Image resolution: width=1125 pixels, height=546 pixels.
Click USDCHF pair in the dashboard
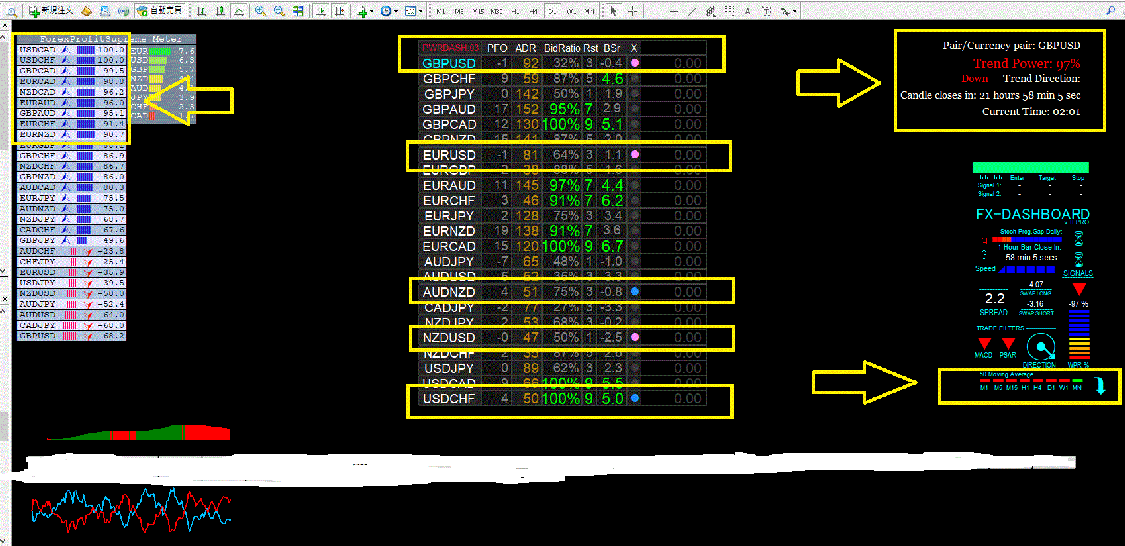pyautogui.click(x=449, y=398)
